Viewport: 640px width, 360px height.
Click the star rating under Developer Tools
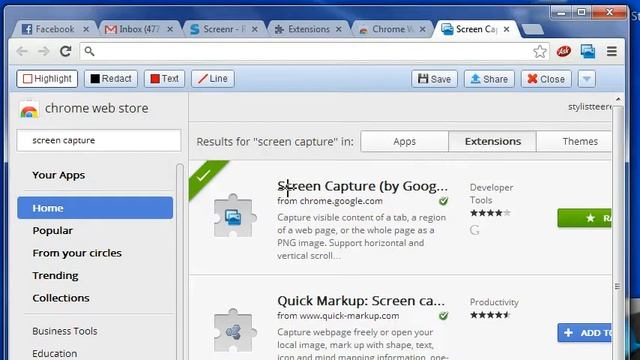[490, 213]
